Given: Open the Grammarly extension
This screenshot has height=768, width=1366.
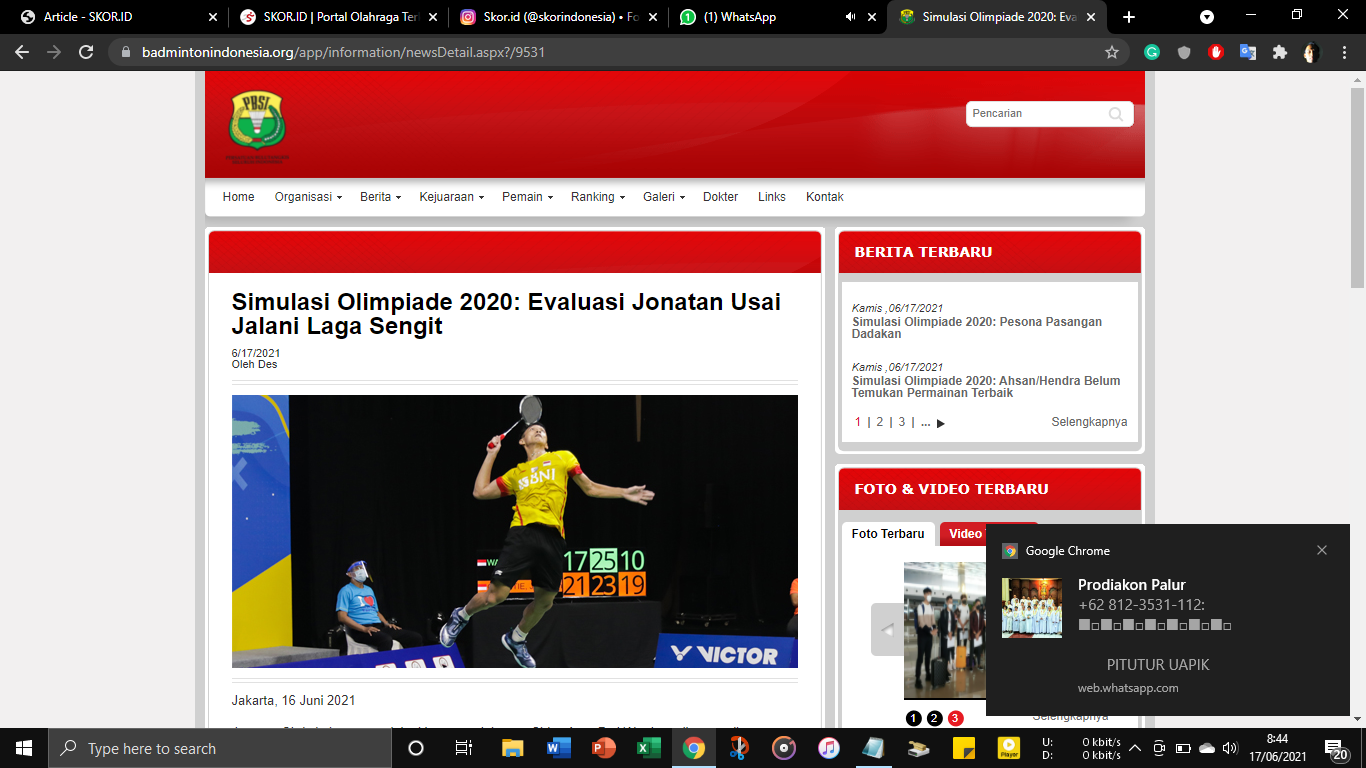Looking at the screenshot, I should (1152, 52).
